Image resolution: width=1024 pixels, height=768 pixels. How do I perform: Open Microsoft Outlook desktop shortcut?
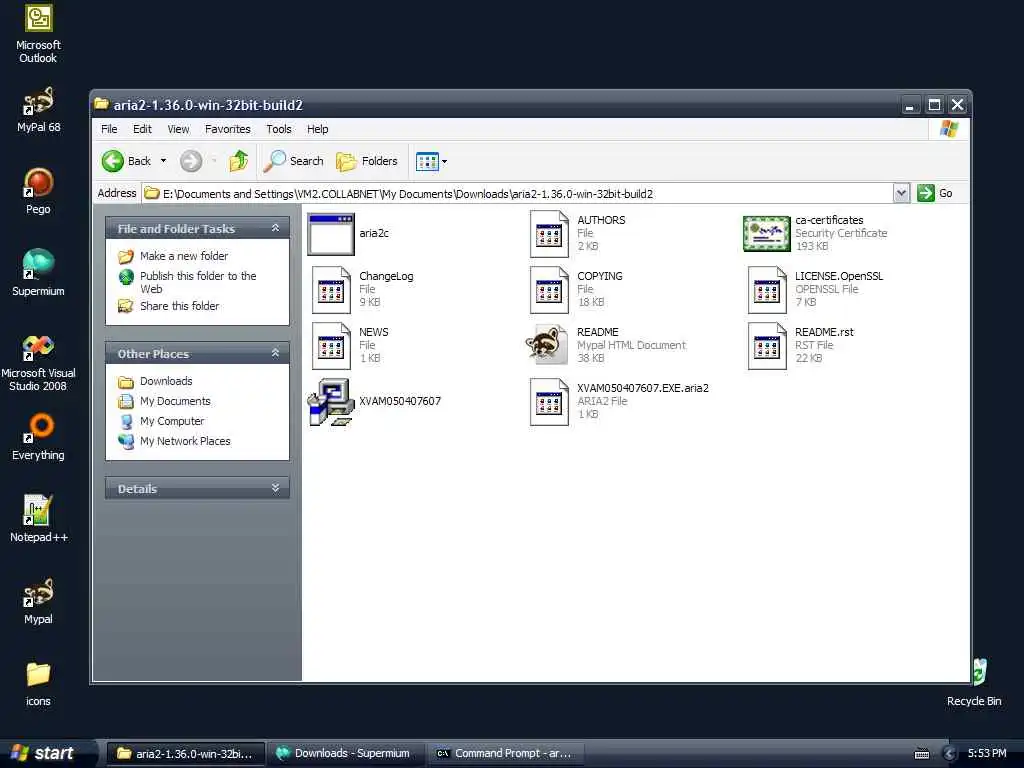tap(38, 34)
